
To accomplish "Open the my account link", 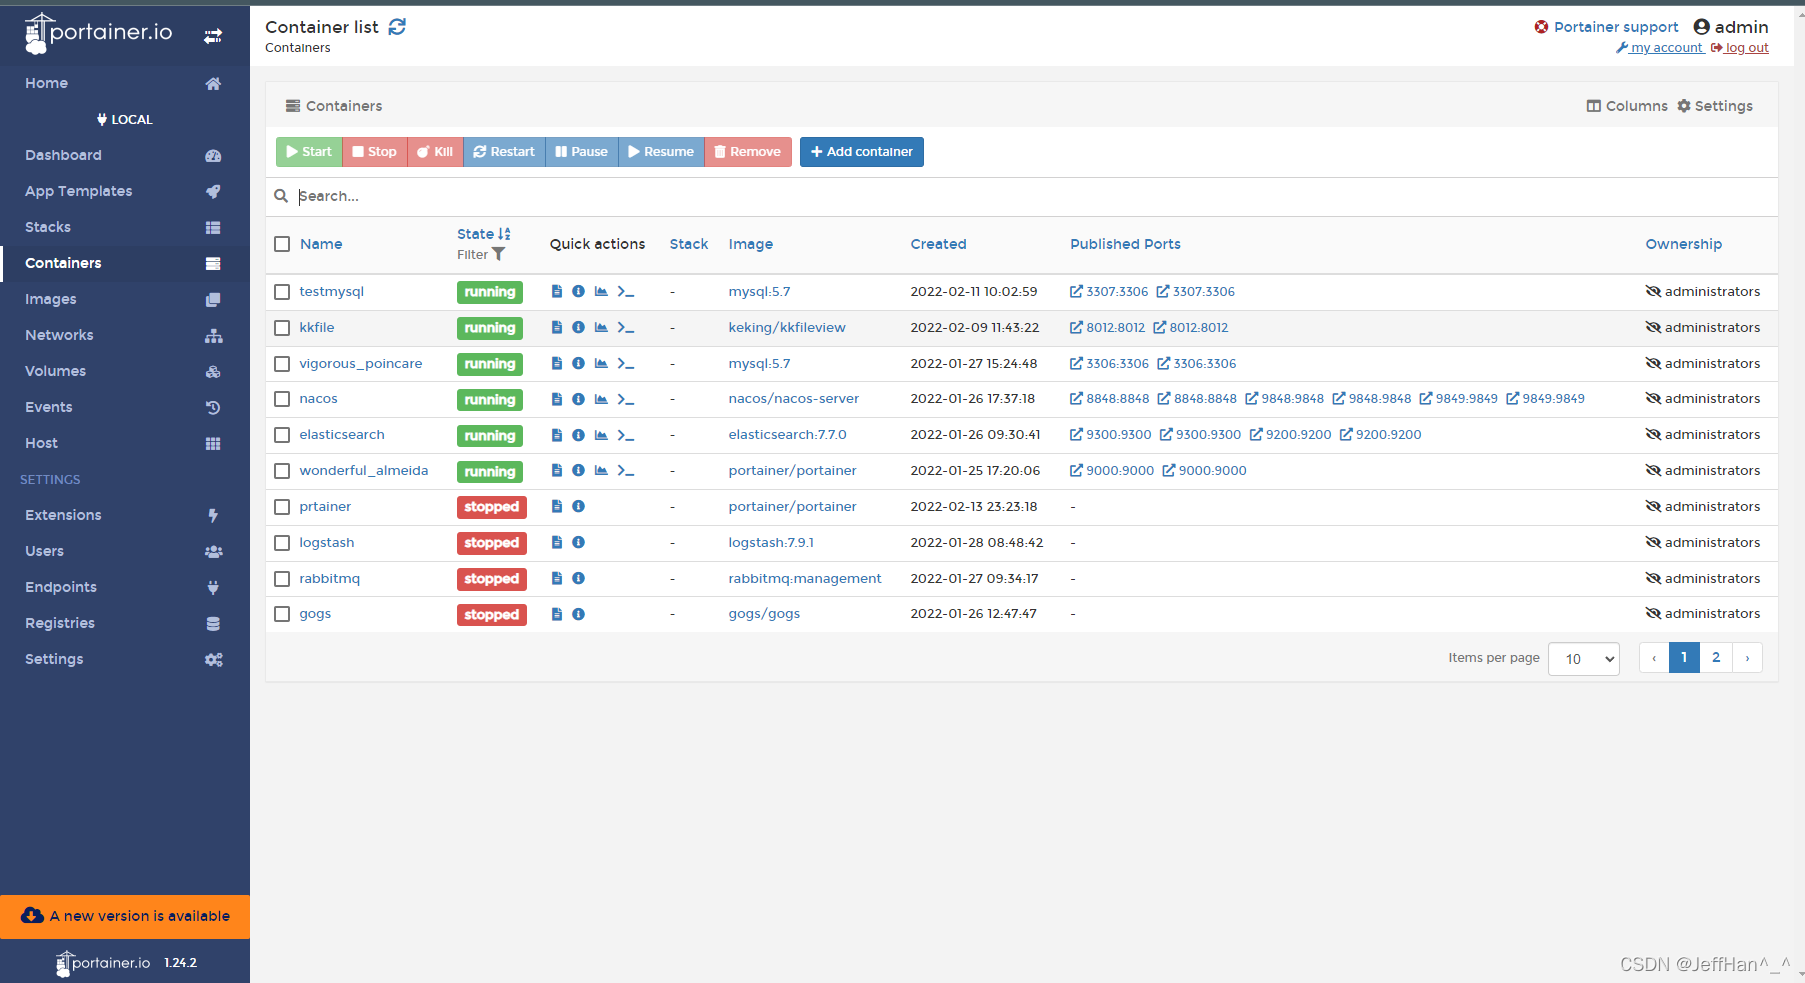I will point(1659,48).
